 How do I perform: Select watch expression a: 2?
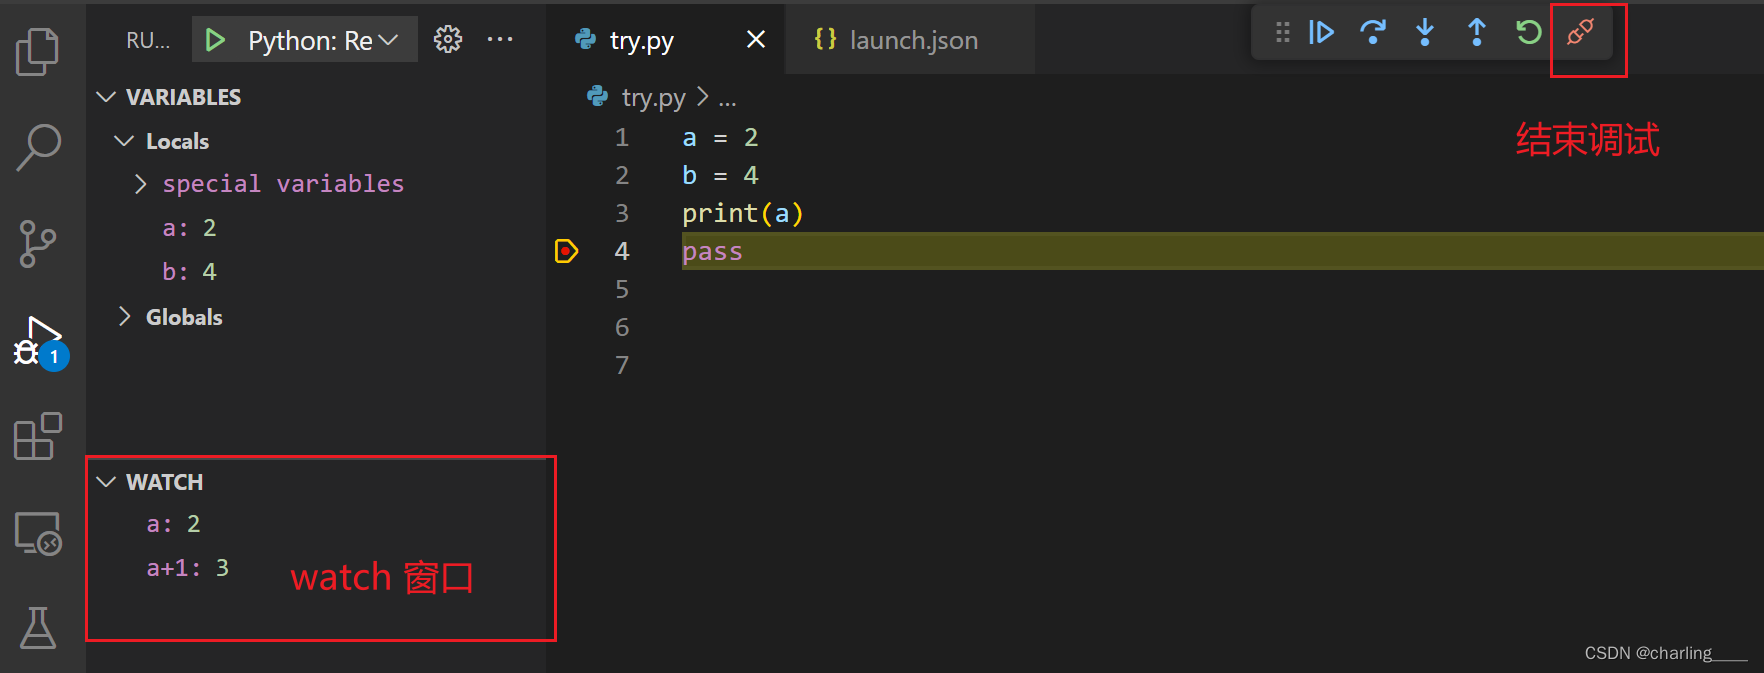[173, 524]
